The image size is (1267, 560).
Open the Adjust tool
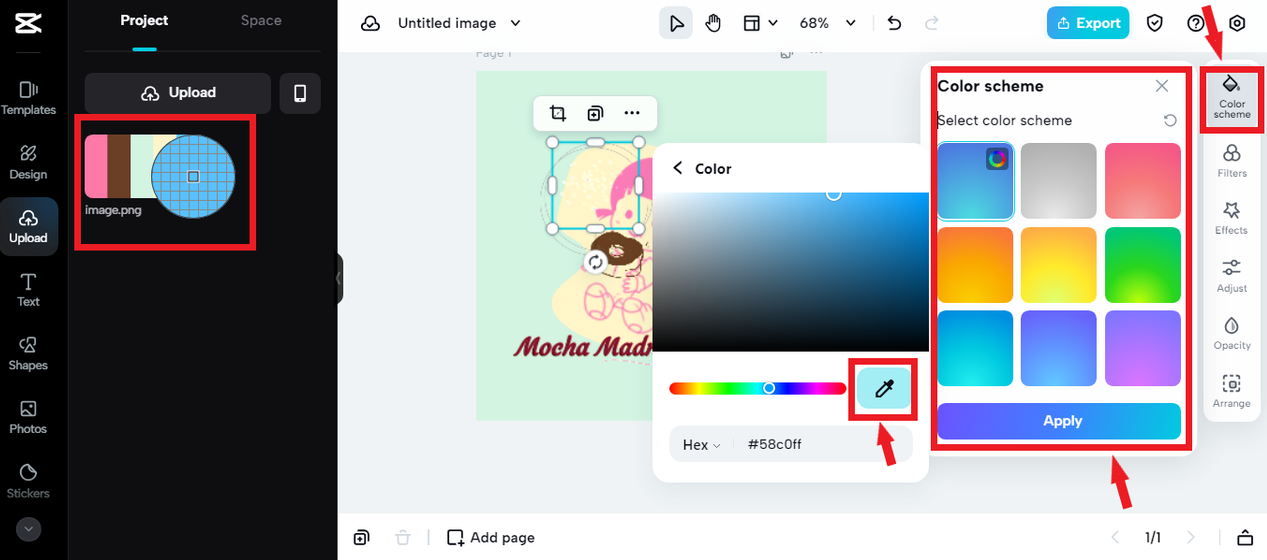(x=1231, y=275)
